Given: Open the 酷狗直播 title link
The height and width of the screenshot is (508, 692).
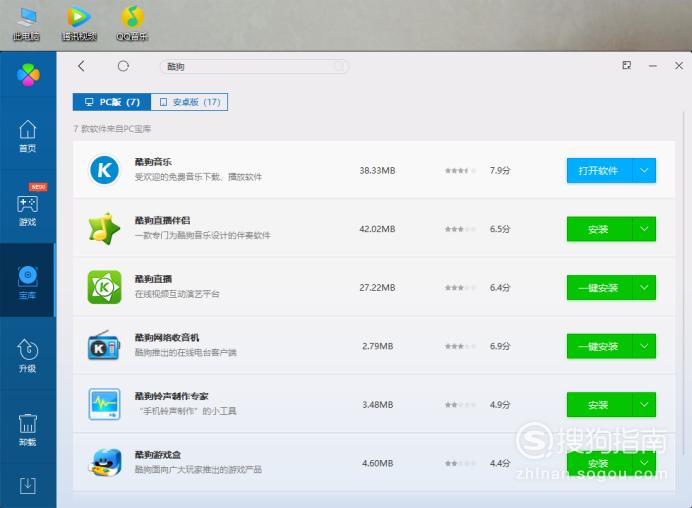Looking at the screenshot, I should (x=153, y=279).
